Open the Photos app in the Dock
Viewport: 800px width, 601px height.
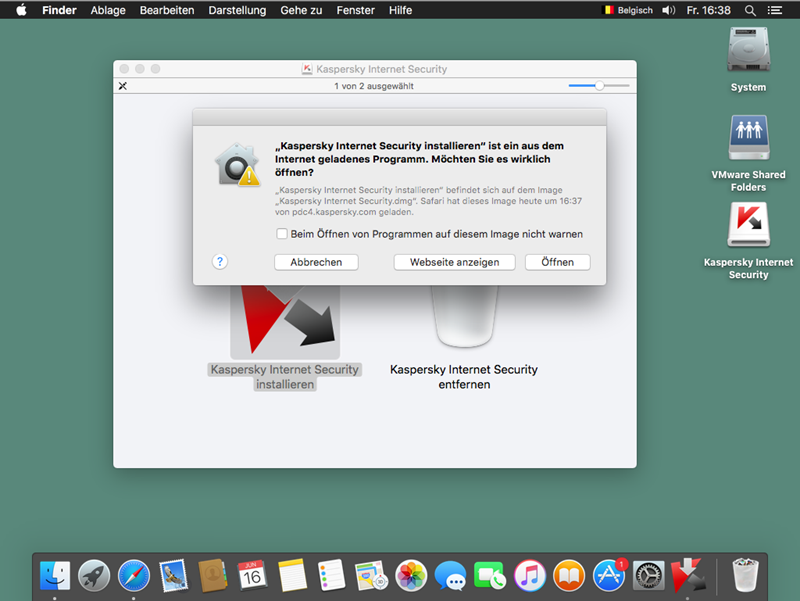(411, 575)
